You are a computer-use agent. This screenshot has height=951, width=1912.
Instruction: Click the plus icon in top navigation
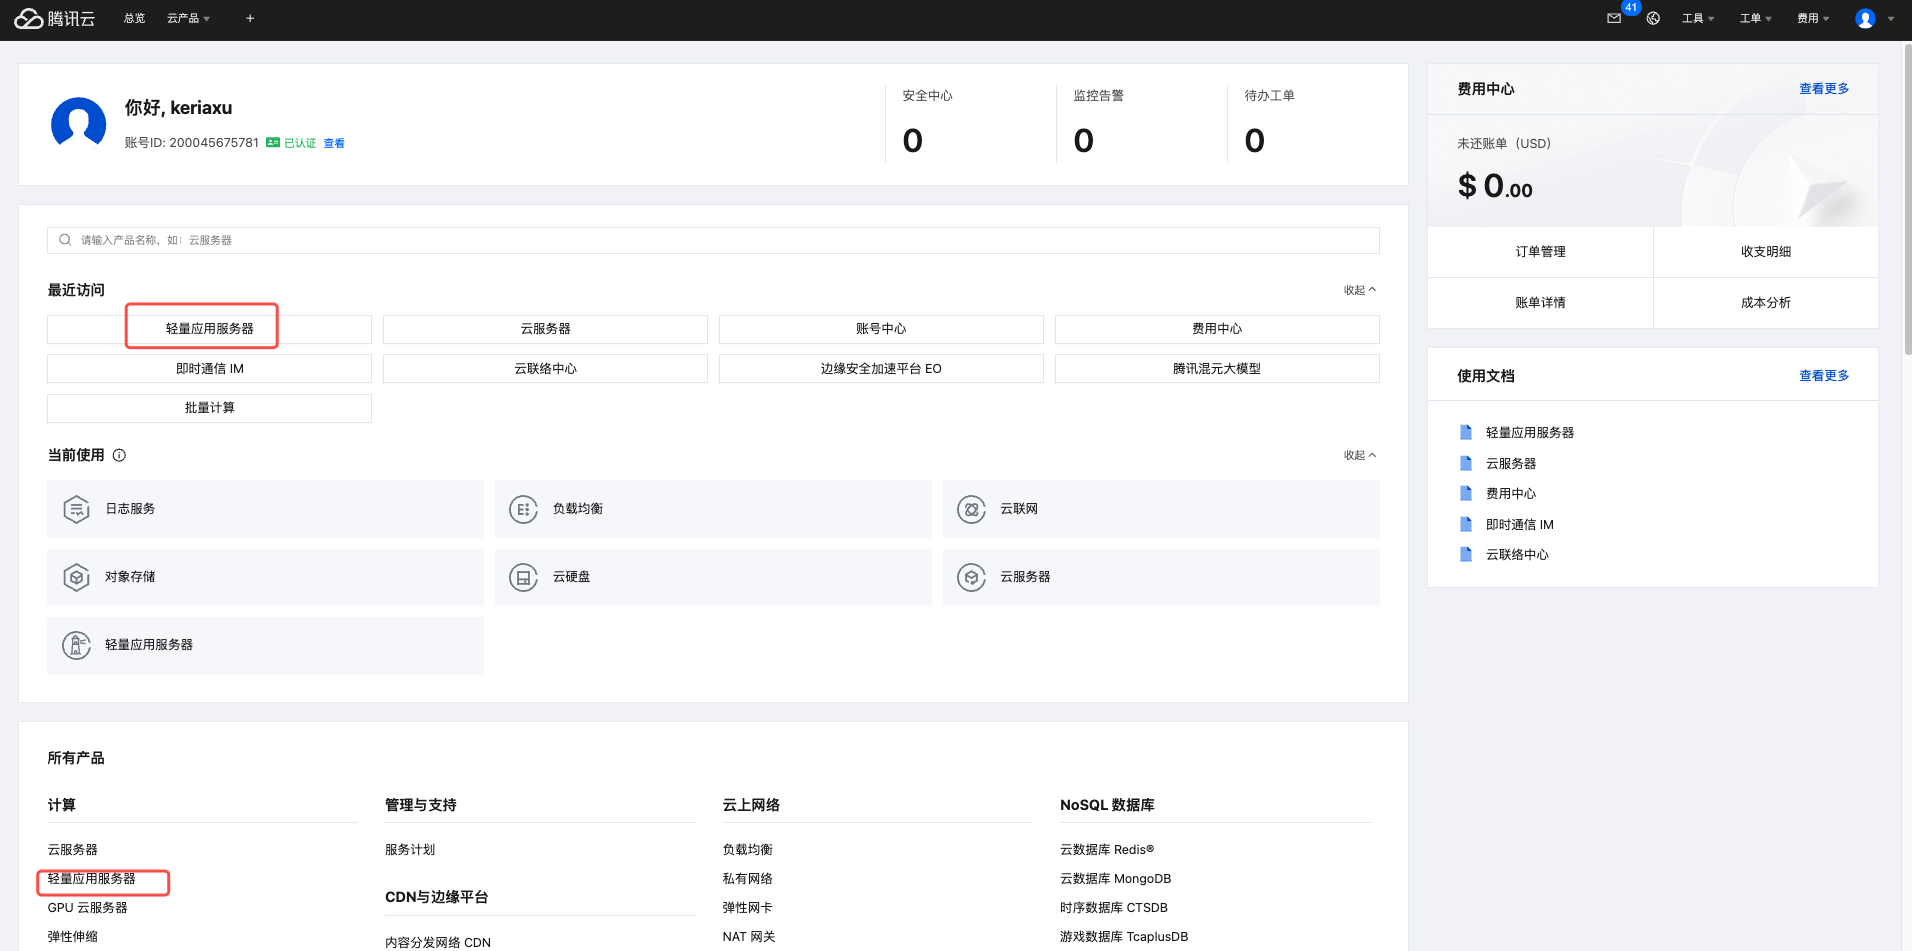click(250, 19)
